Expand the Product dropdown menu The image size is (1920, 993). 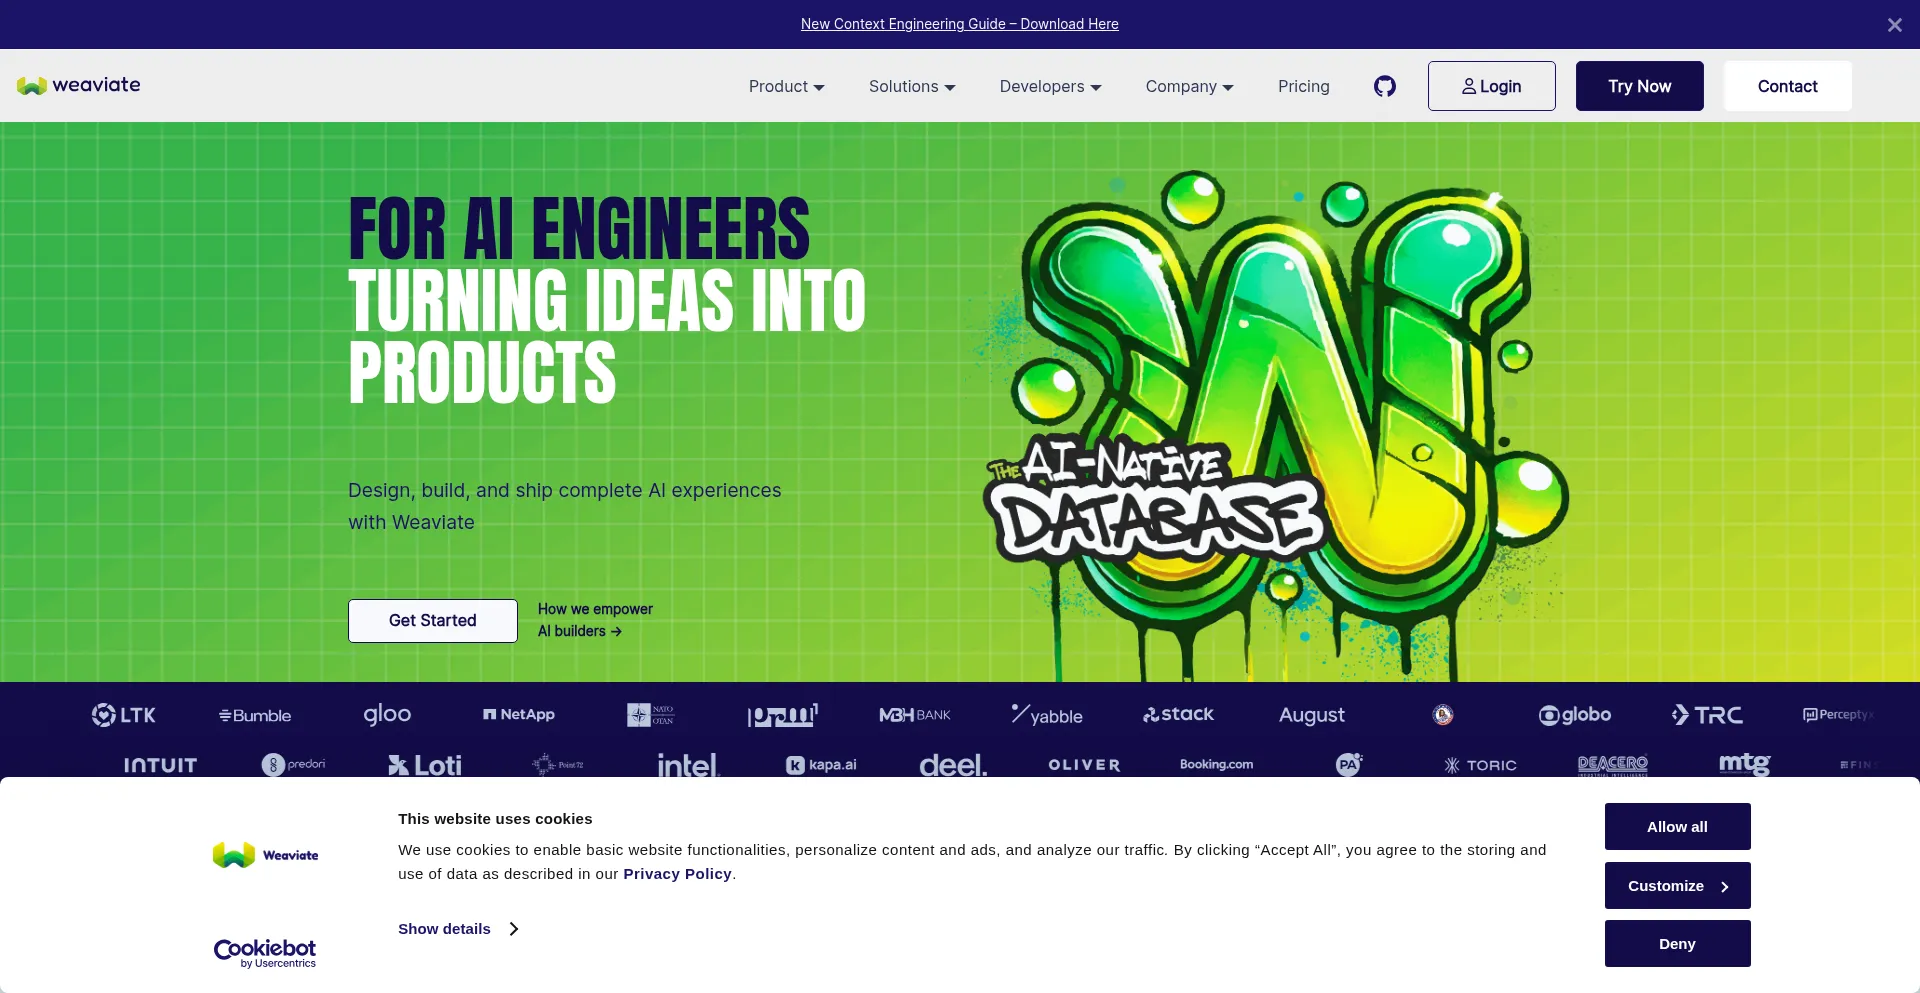tap(786, 86)
